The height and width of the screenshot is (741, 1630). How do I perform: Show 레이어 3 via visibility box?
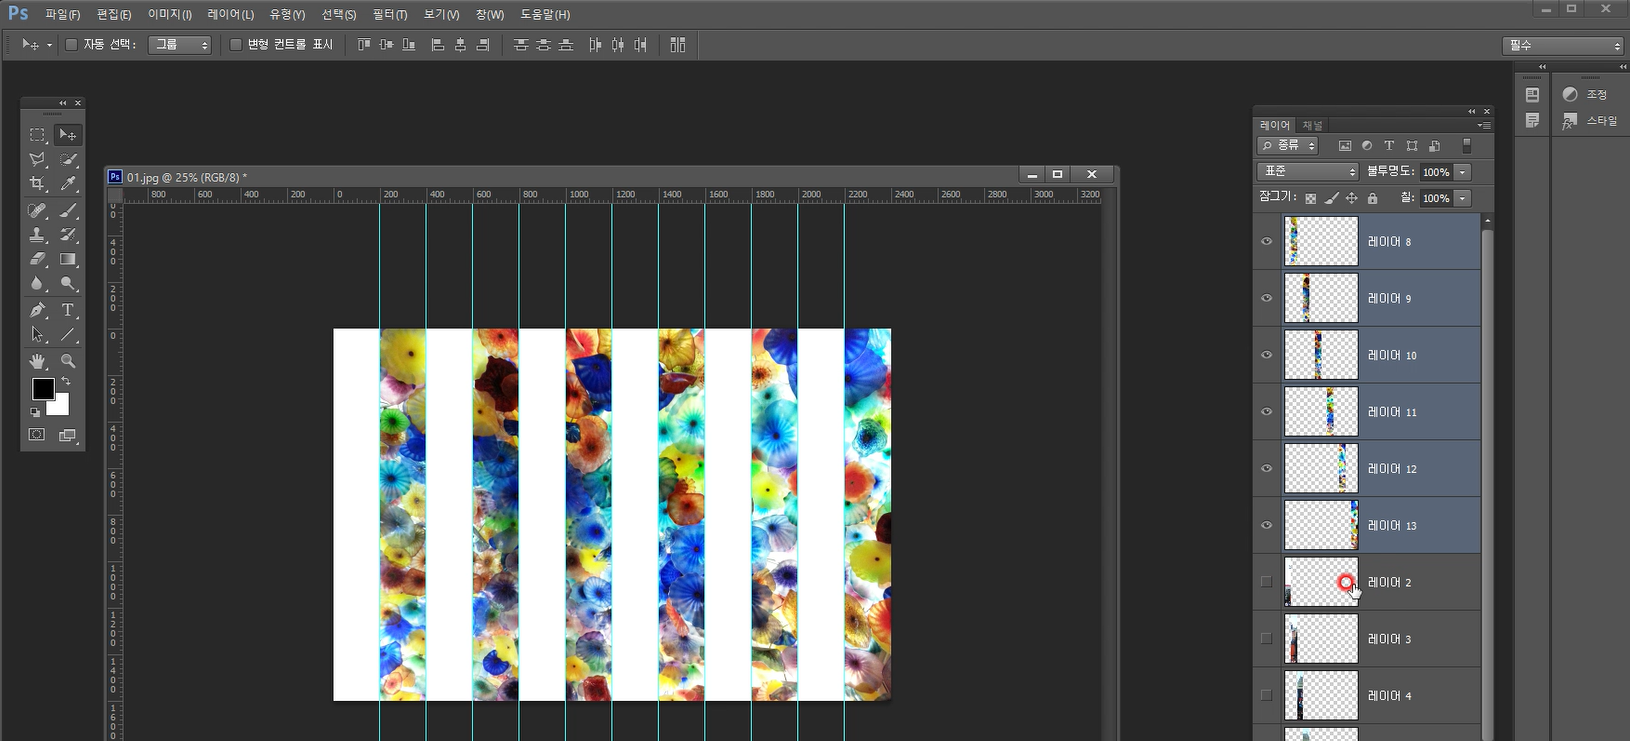tap(1267, 639)
